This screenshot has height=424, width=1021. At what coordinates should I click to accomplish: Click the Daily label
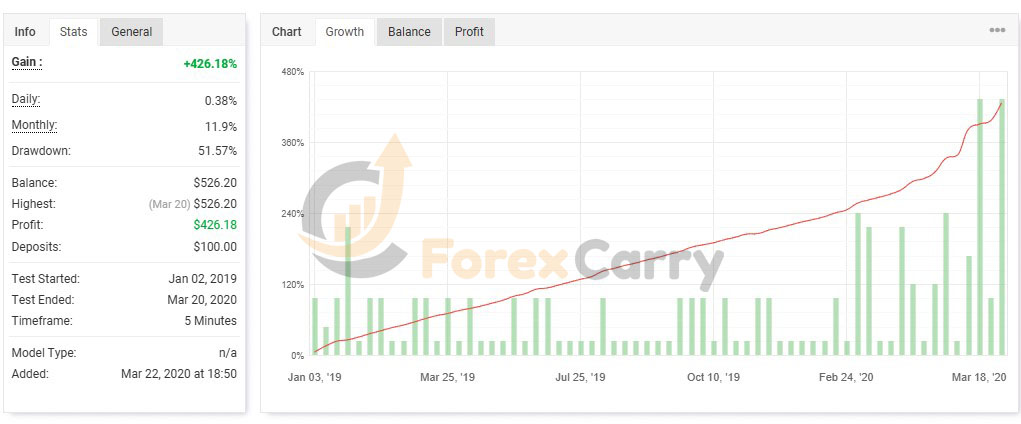point(26,100)
